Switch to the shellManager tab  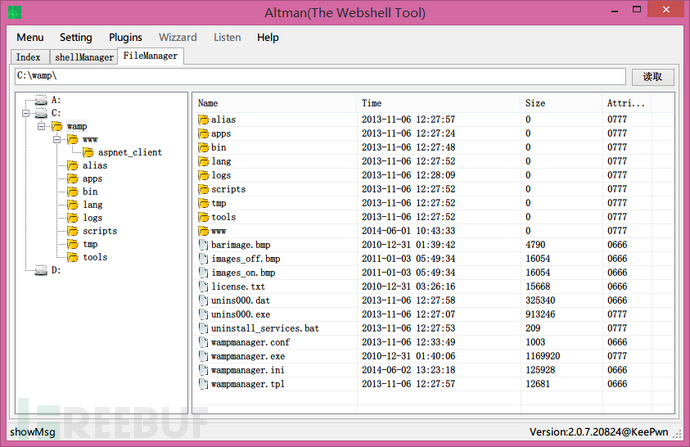(x=84, y=57)
